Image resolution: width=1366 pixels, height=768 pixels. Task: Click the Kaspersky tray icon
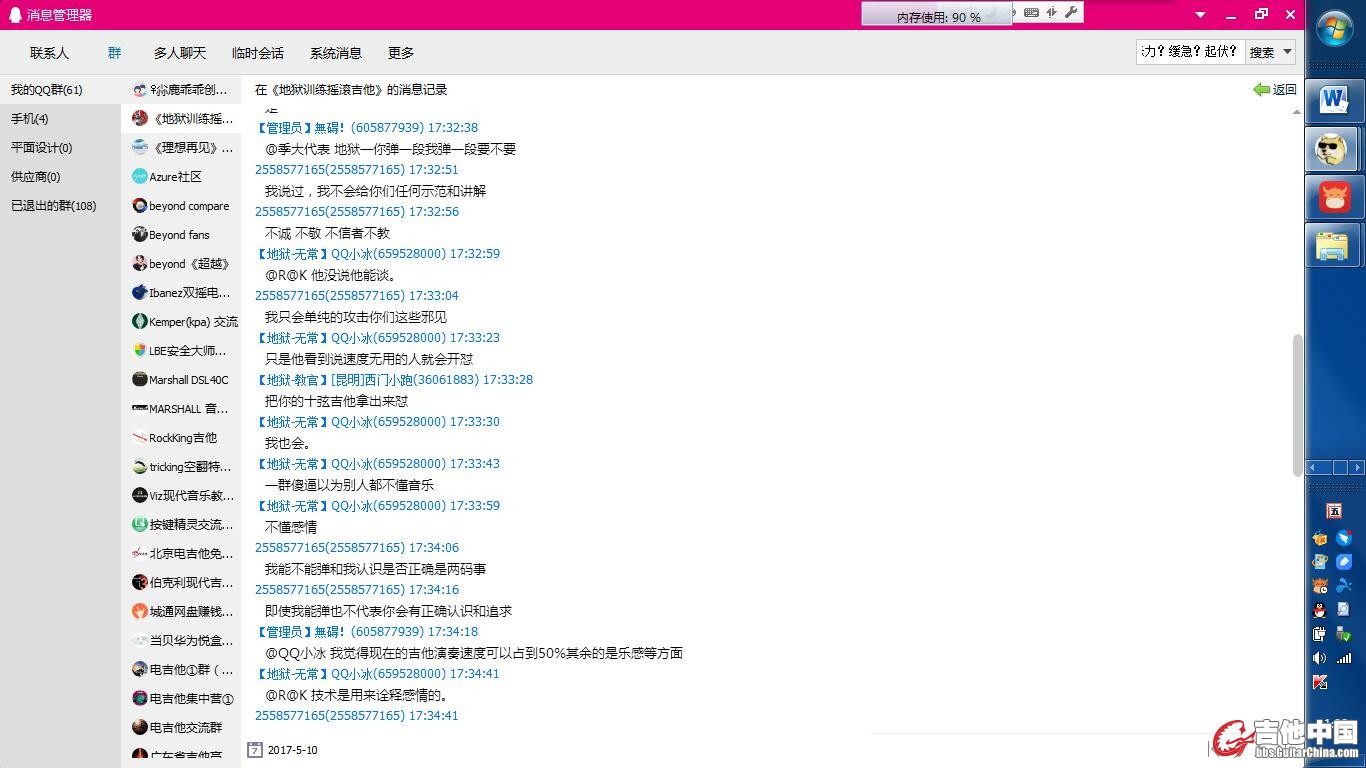point(1320,682)
